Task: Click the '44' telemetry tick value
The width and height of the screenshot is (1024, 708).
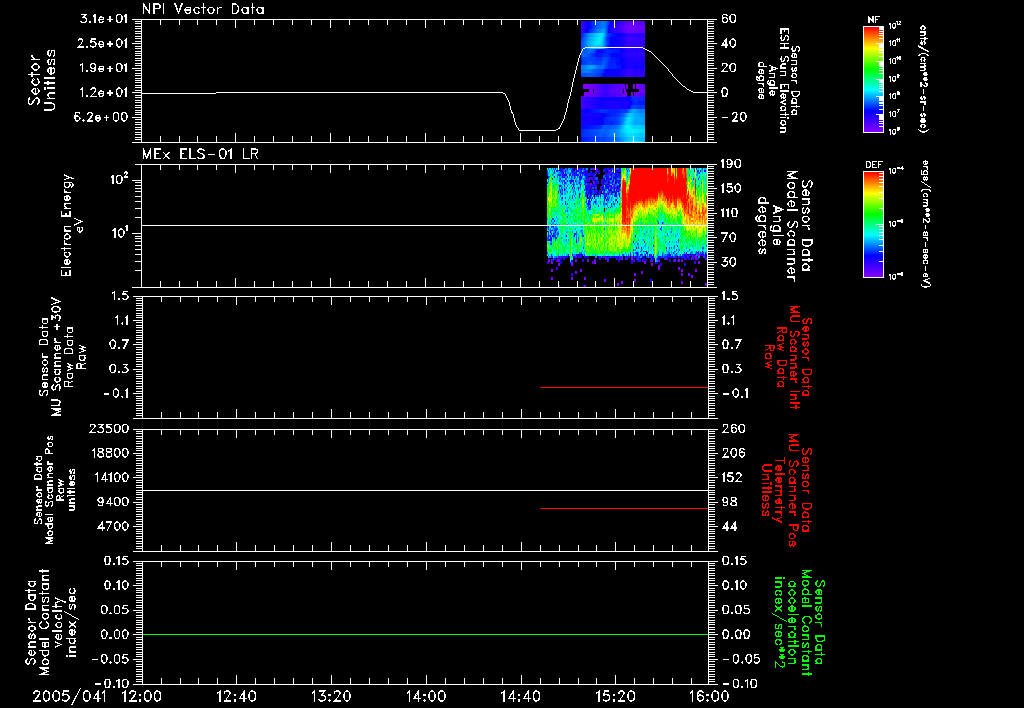Action: click(x=729, y=526)
